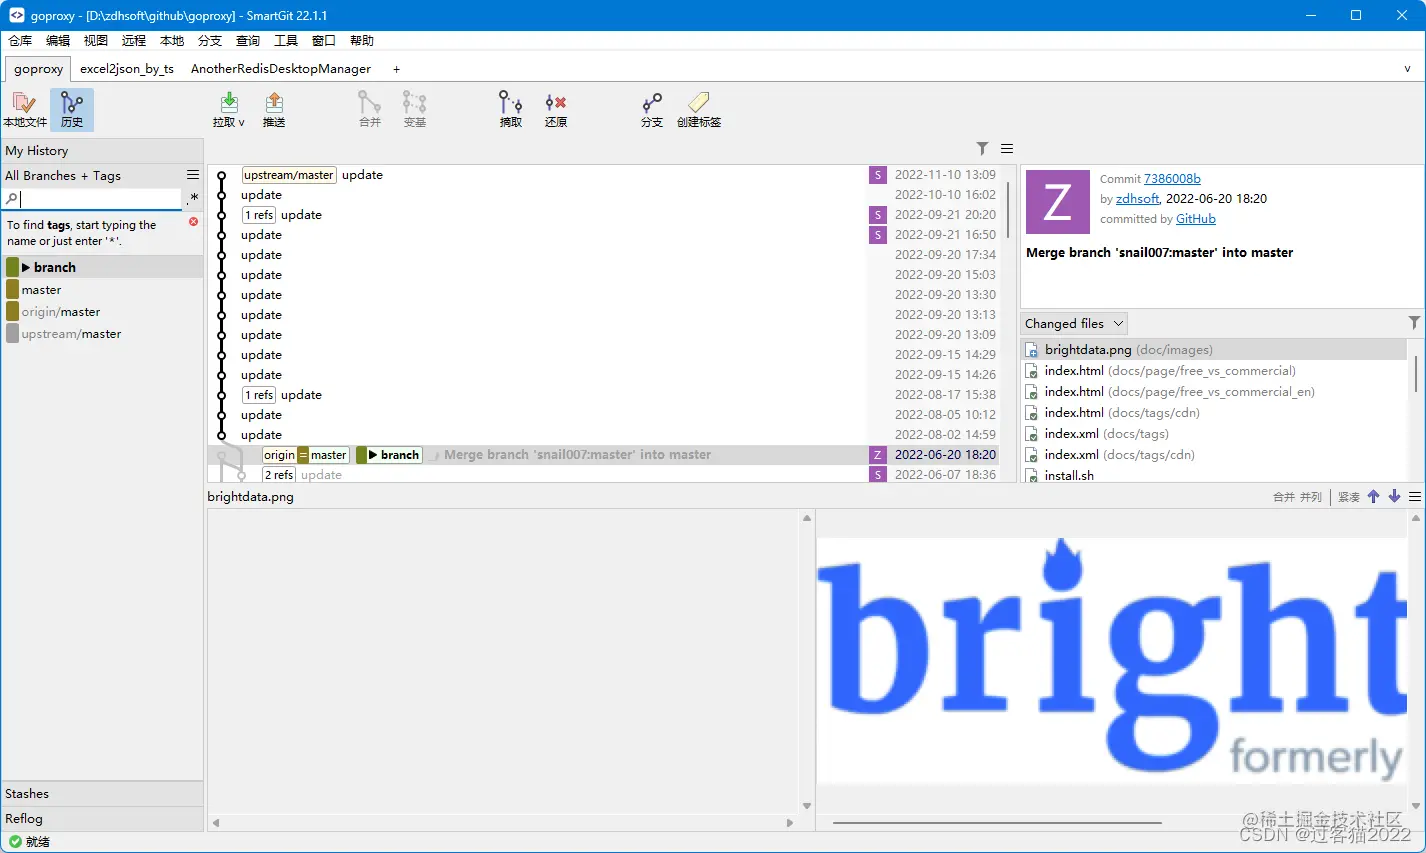The height and width of the screenshot is (853, 1426).
Task: Click the brightdata.png file icon
Action: [1033, 350]
